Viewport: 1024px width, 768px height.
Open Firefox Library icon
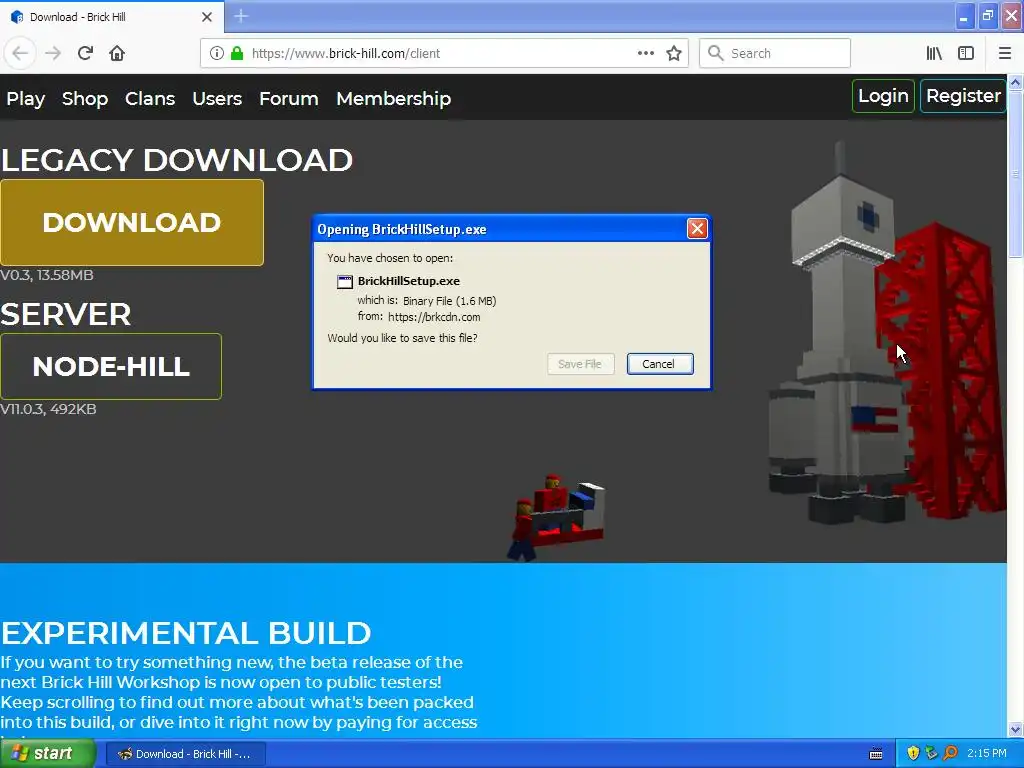click(x=934, y=53)
